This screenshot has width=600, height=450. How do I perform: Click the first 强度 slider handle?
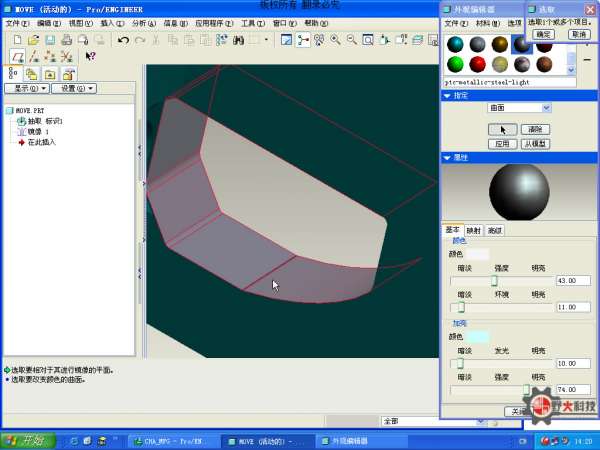pos(493,281)
